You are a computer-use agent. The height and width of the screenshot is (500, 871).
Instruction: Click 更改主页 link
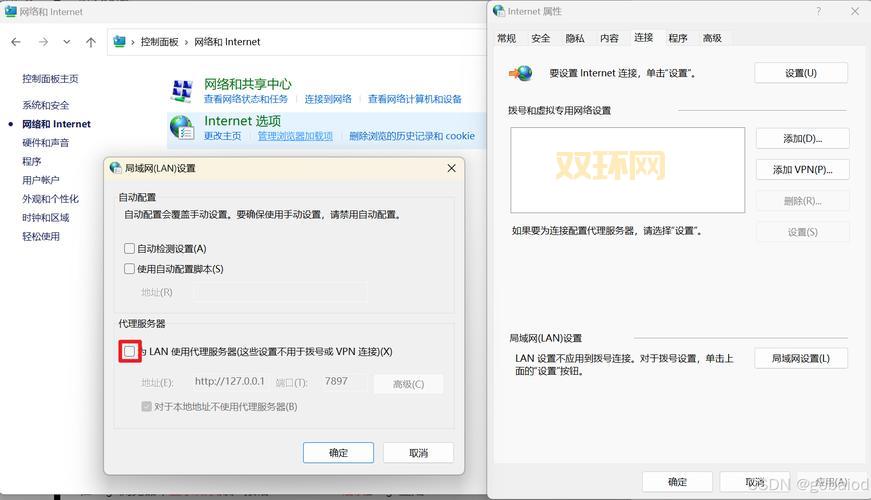click(x=222, y=136)
